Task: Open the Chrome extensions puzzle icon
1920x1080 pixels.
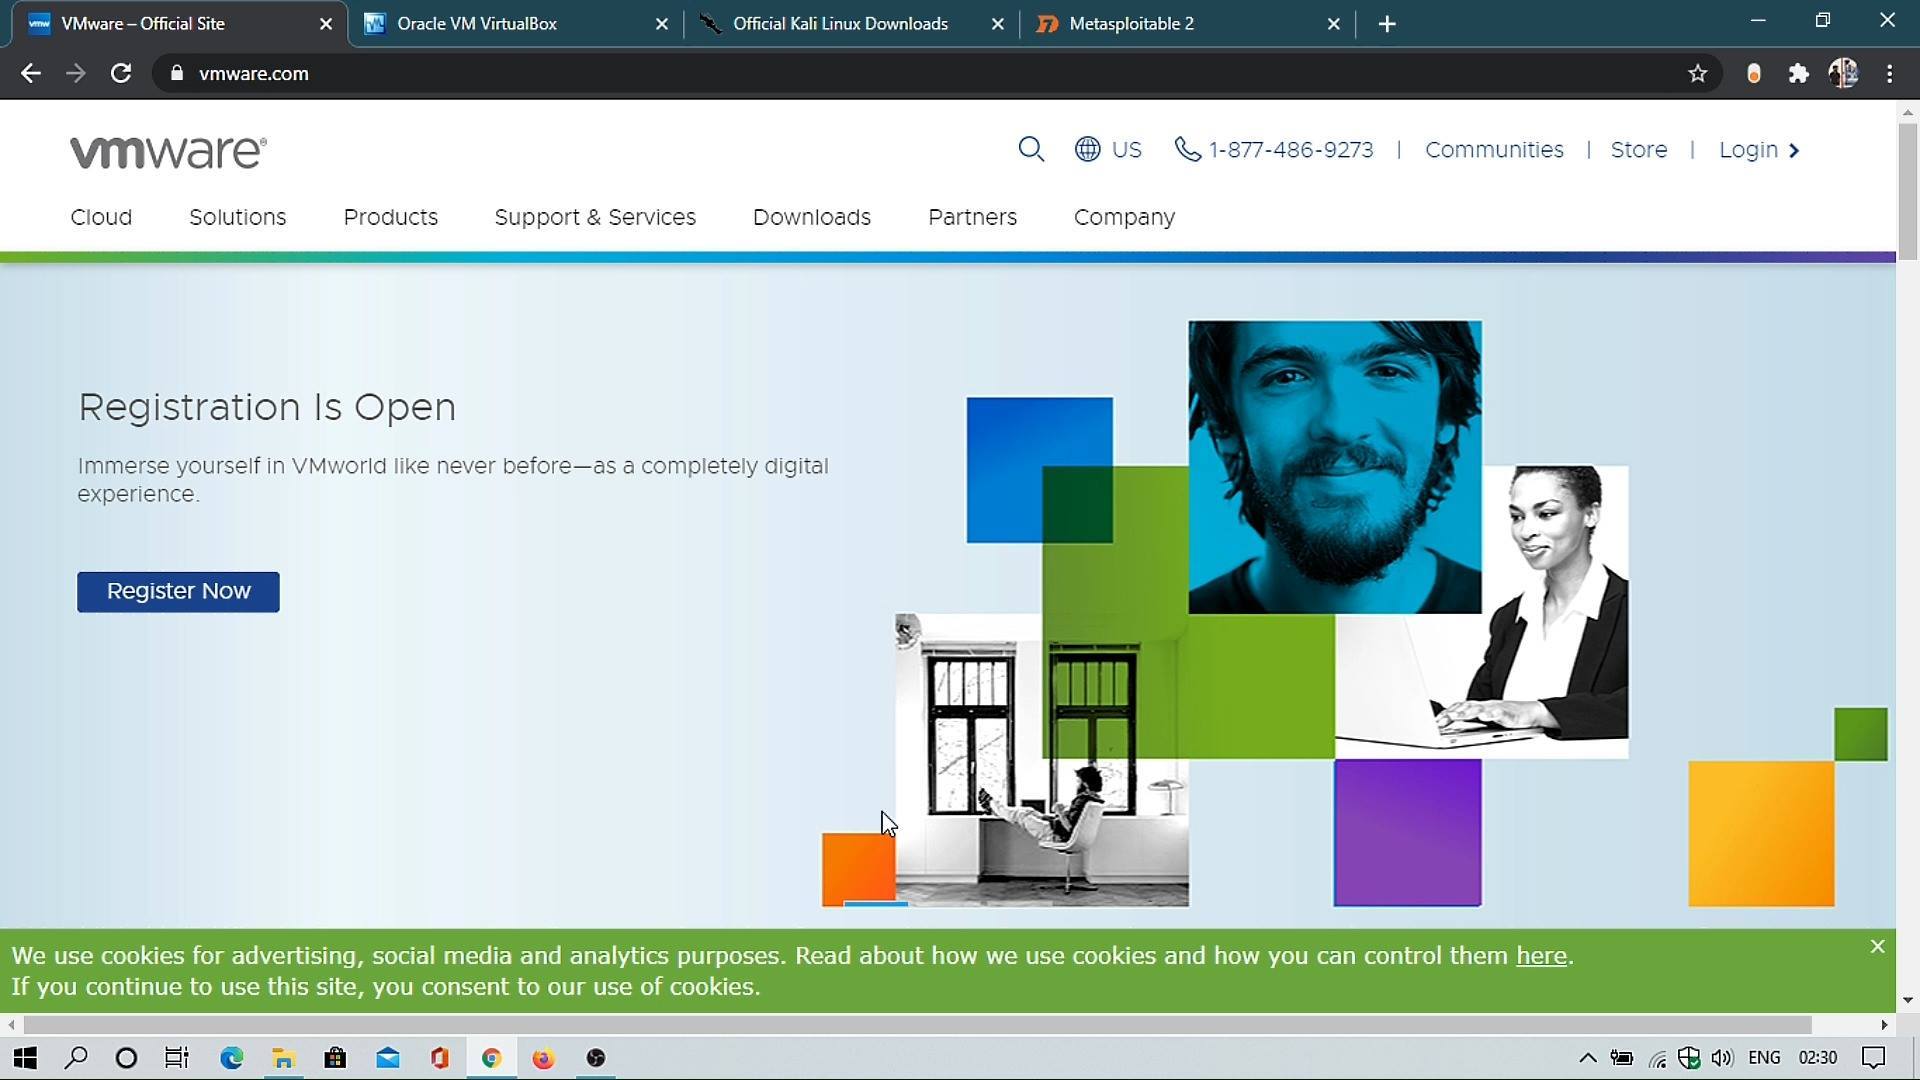Action: coord(1798,73)
